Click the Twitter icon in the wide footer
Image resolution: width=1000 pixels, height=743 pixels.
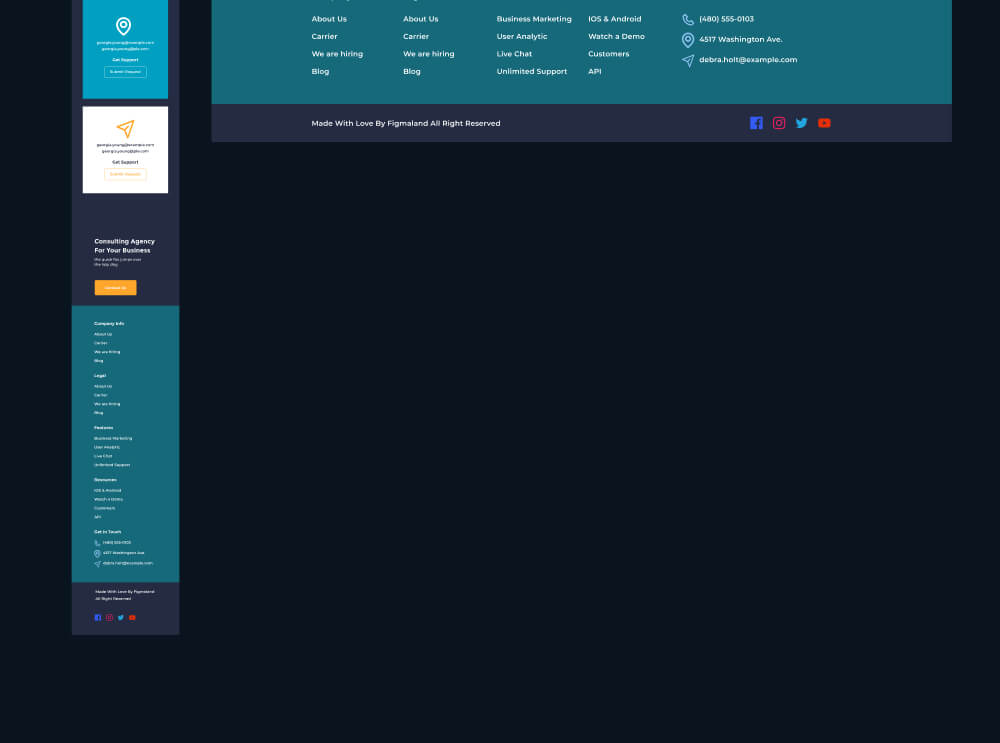coord(802,123)
